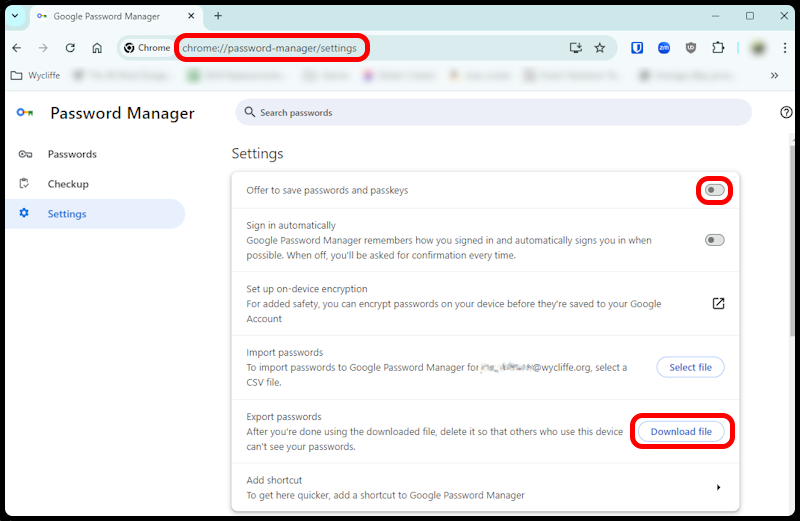The image size is (800, 521).
Task: Click the install app icon in address bar
Action: (576, 48)
